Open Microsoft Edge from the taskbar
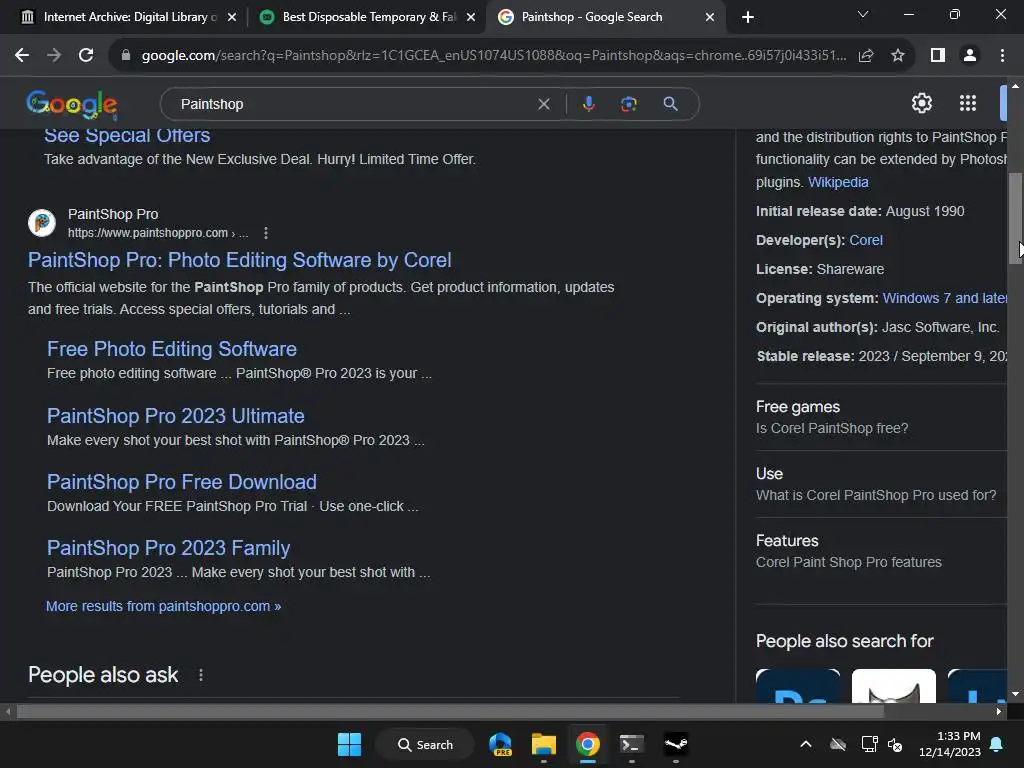 [501, 744]
